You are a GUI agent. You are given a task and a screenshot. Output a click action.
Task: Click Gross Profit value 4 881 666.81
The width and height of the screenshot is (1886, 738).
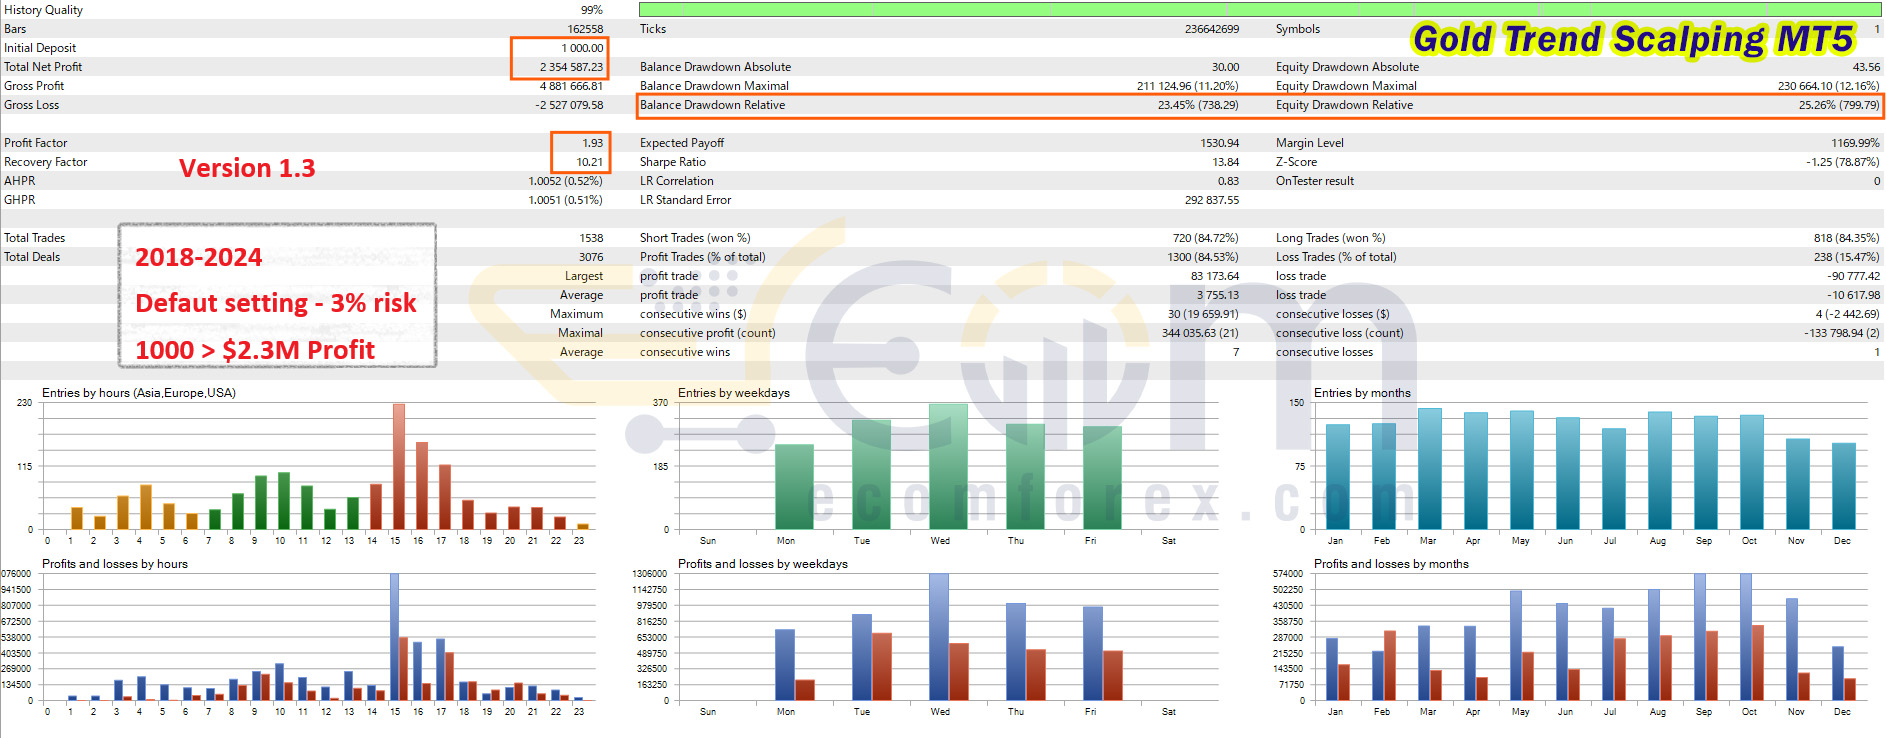pyautogui.click(x=571, y=86)
